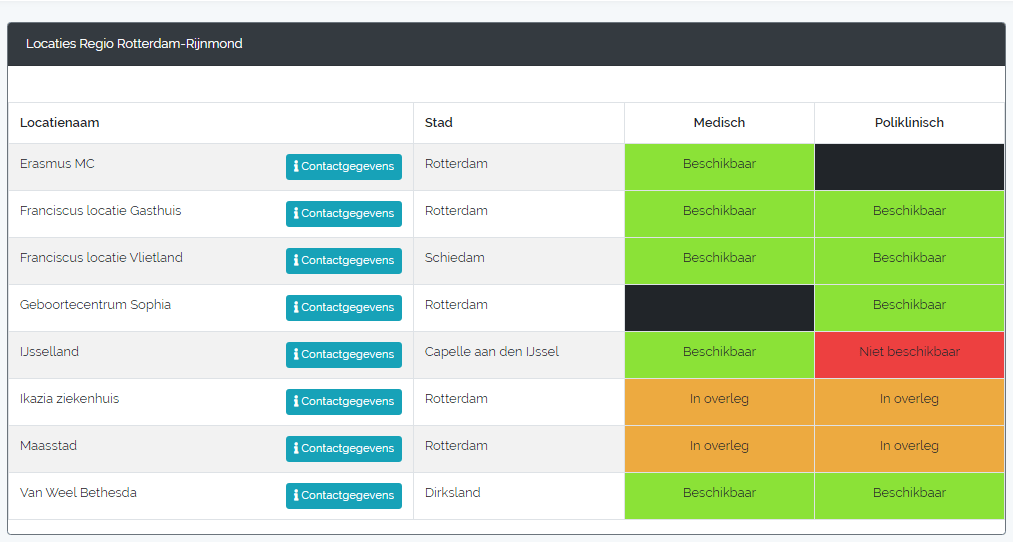Open Contactgegevens for Geboortecentrum Sophia
The height and width of the screenshot is (542, 1013).
click(x=344, y=307)
